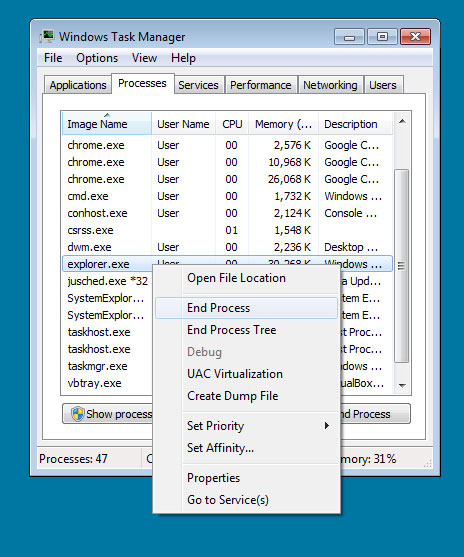Close the Windows Task Manager window
Viewport: 464px width, 557px height.
(x=415, y=37)
